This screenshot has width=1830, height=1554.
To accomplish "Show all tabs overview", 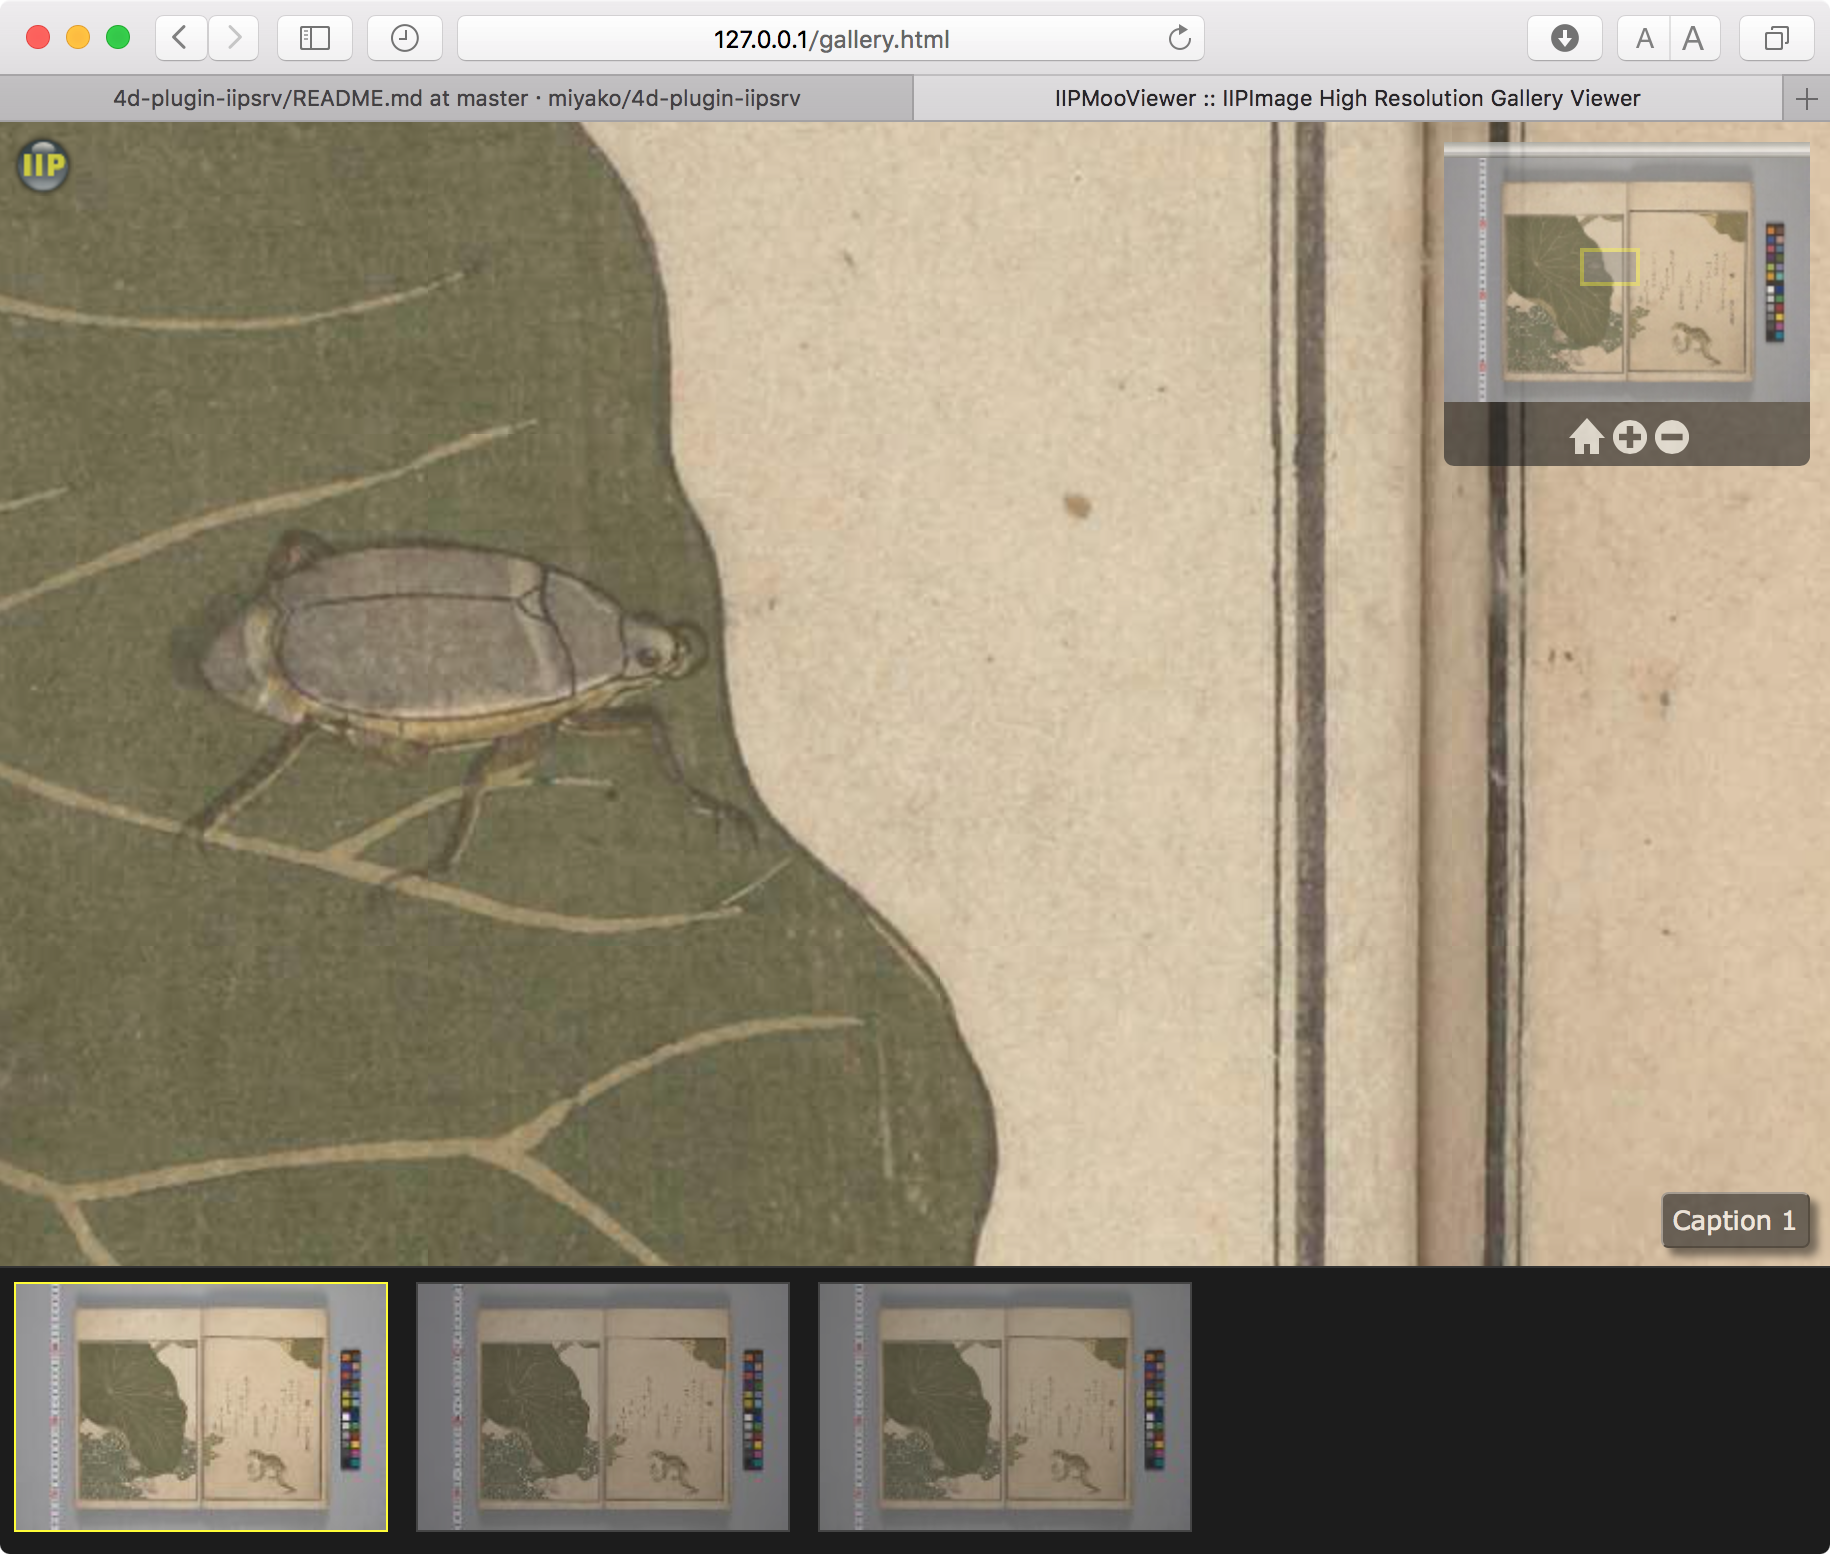I will click(x=1777, y=38).
